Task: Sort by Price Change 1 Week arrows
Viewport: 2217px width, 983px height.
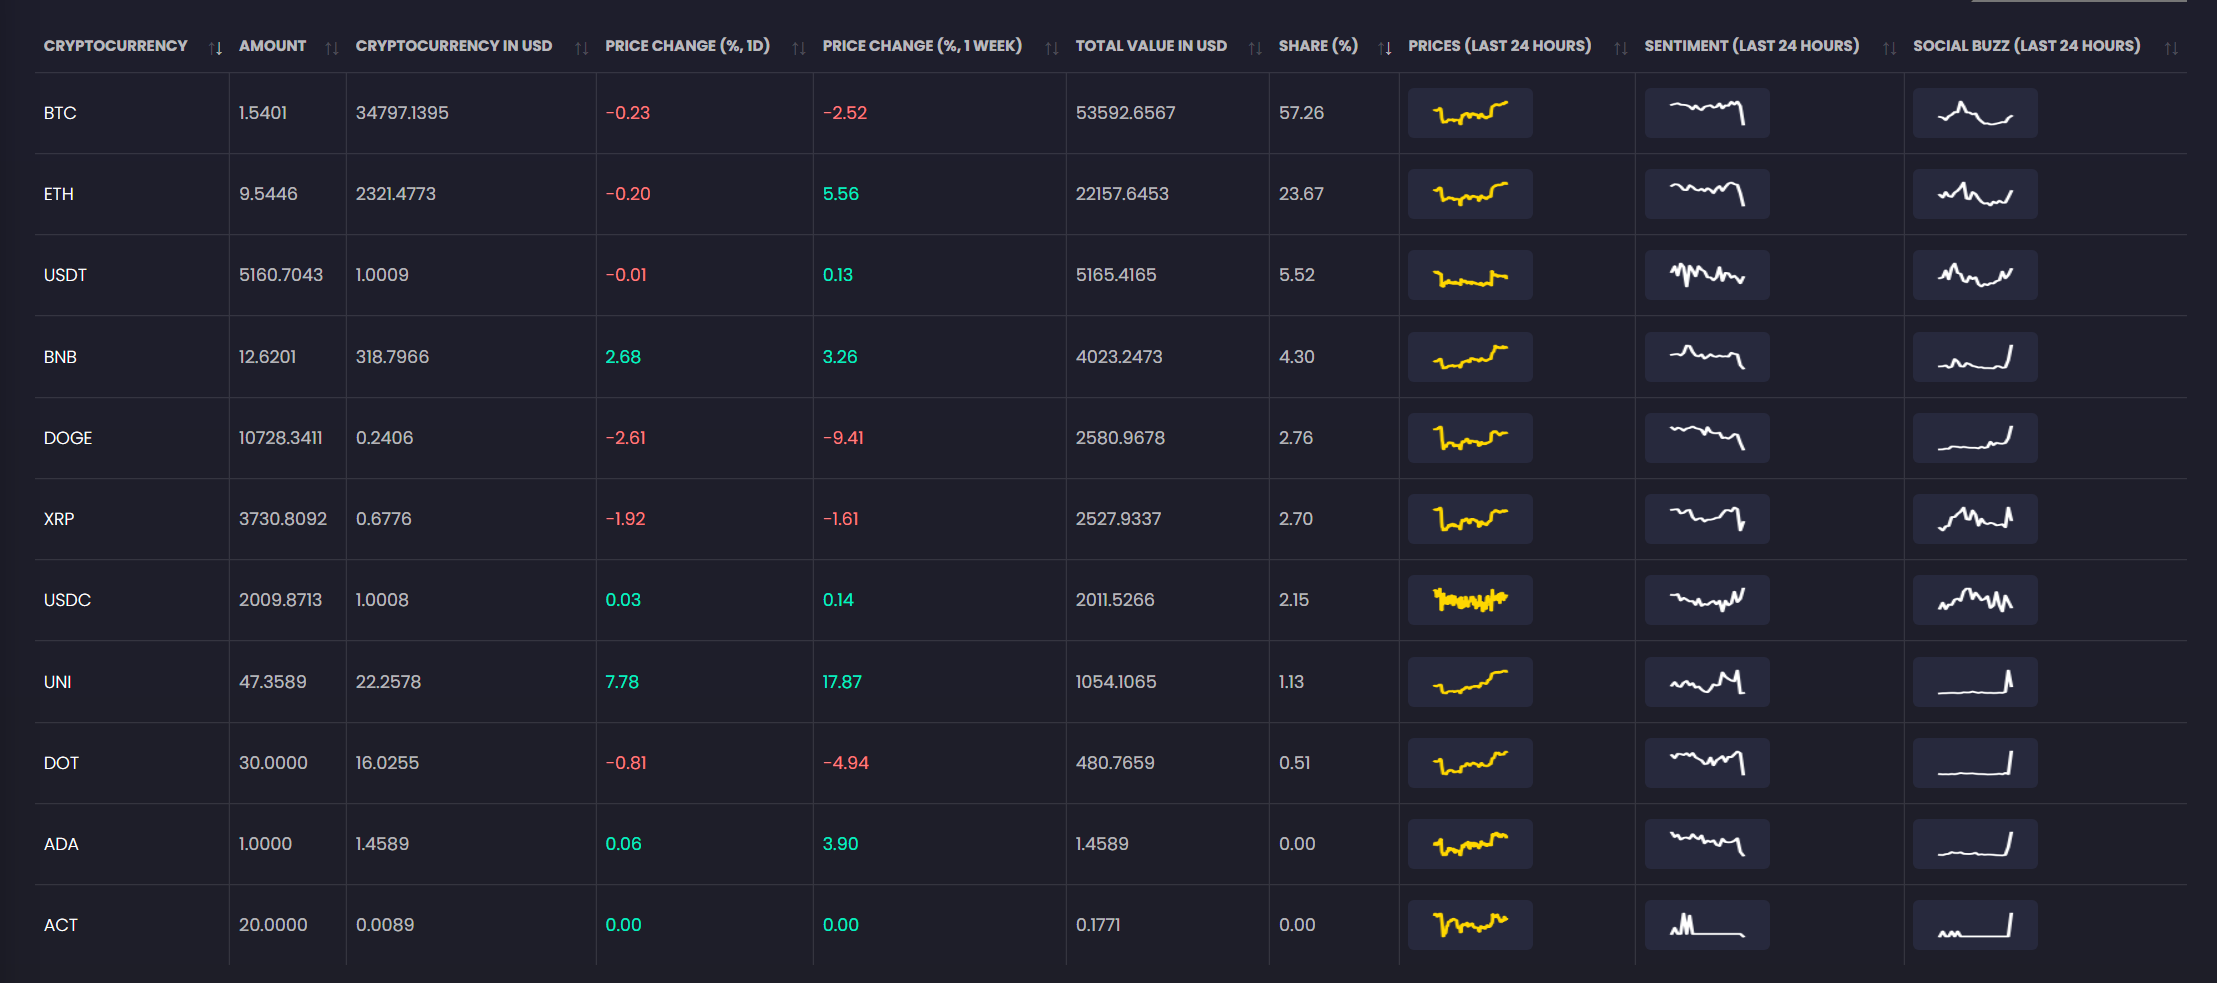Action: (x=1051, y=48)
